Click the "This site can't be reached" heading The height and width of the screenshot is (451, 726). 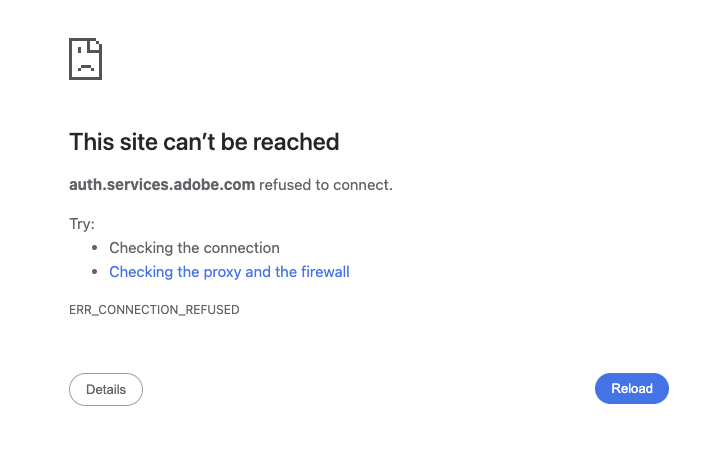pyautogui.click(x=204, y=142)
